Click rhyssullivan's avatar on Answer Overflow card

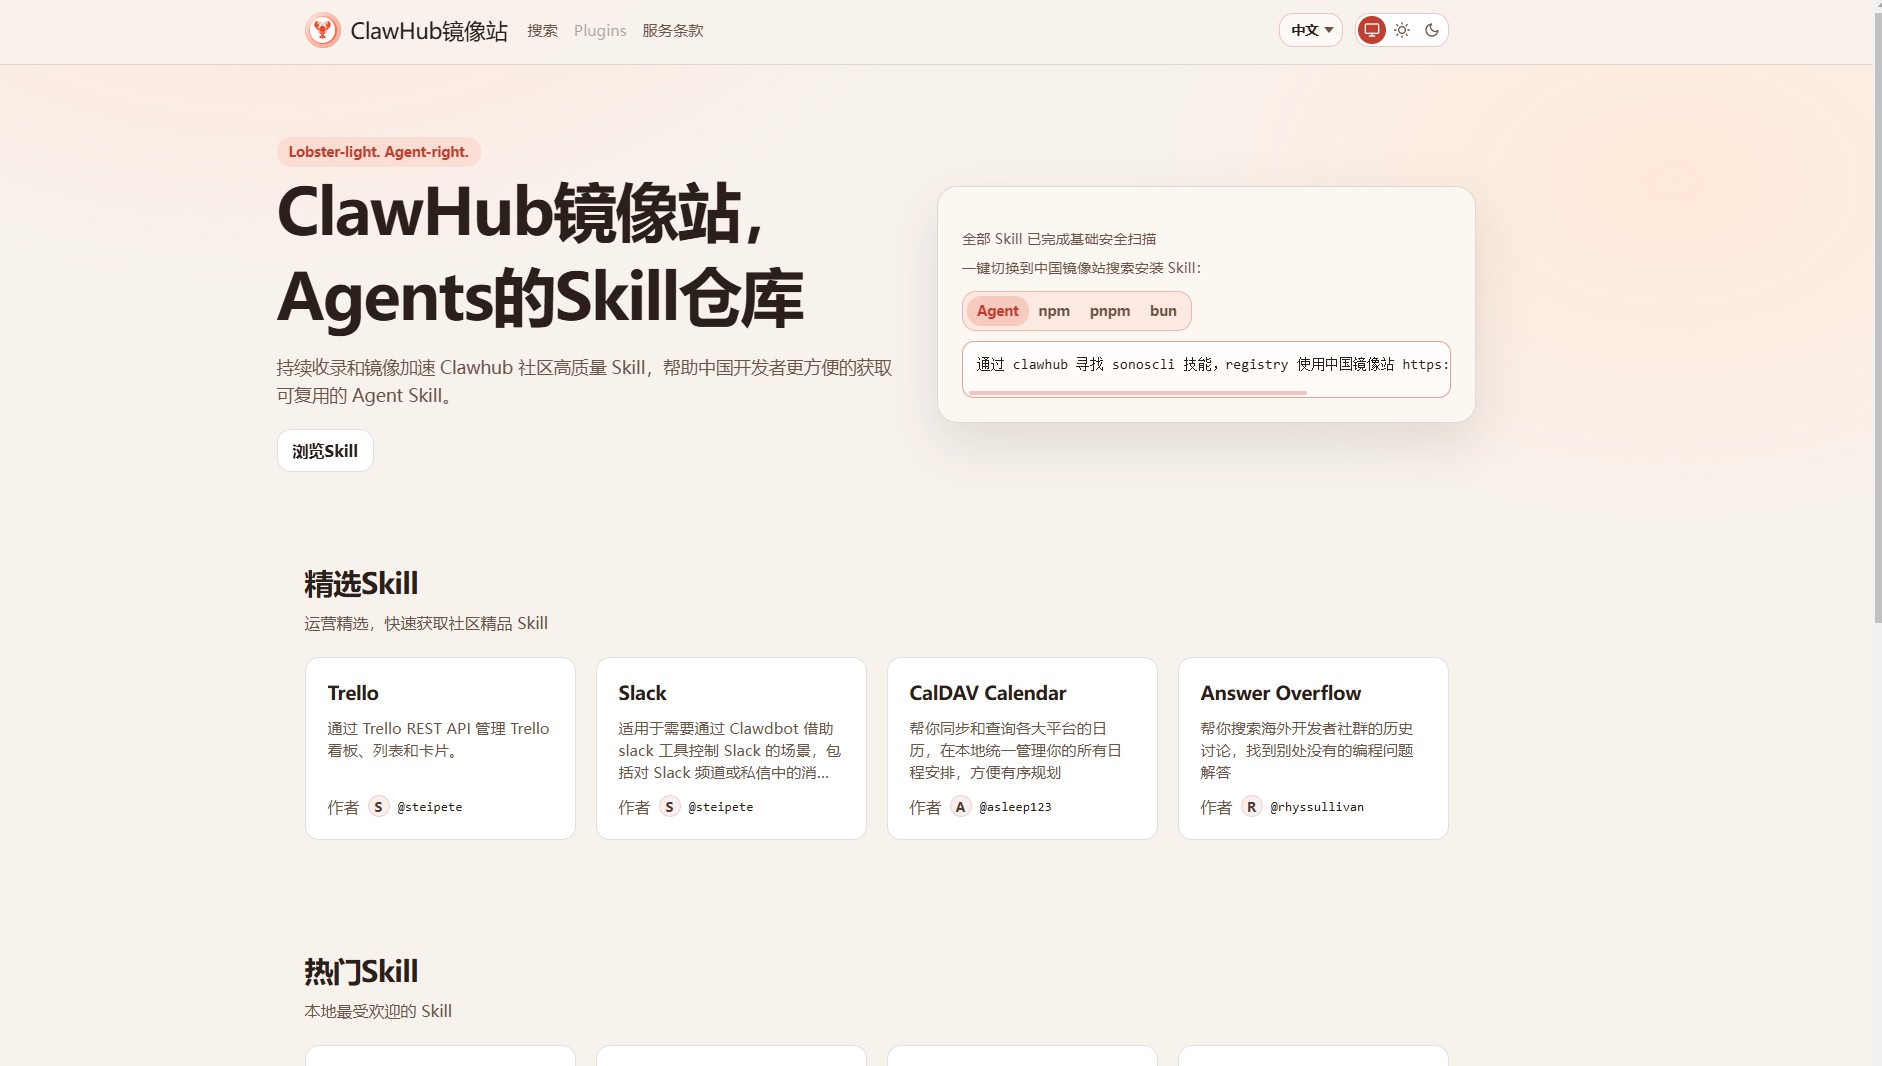coord(1251,806)
